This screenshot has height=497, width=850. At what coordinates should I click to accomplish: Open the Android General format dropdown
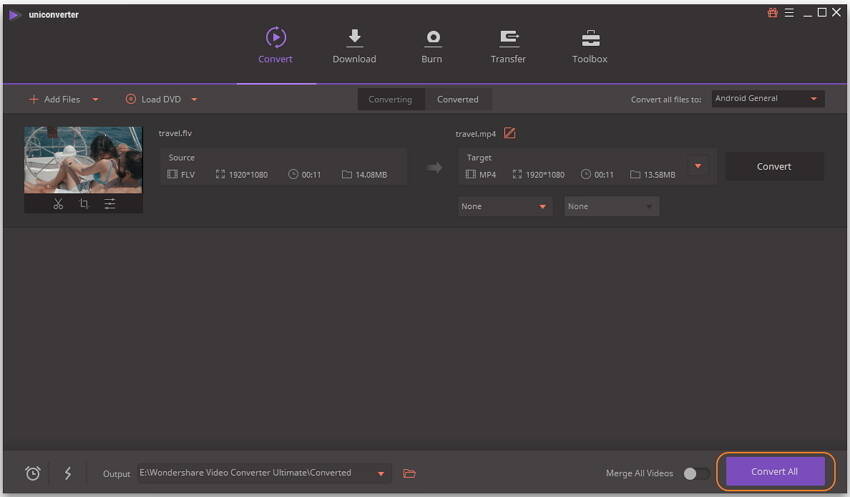tap(768, 99)
